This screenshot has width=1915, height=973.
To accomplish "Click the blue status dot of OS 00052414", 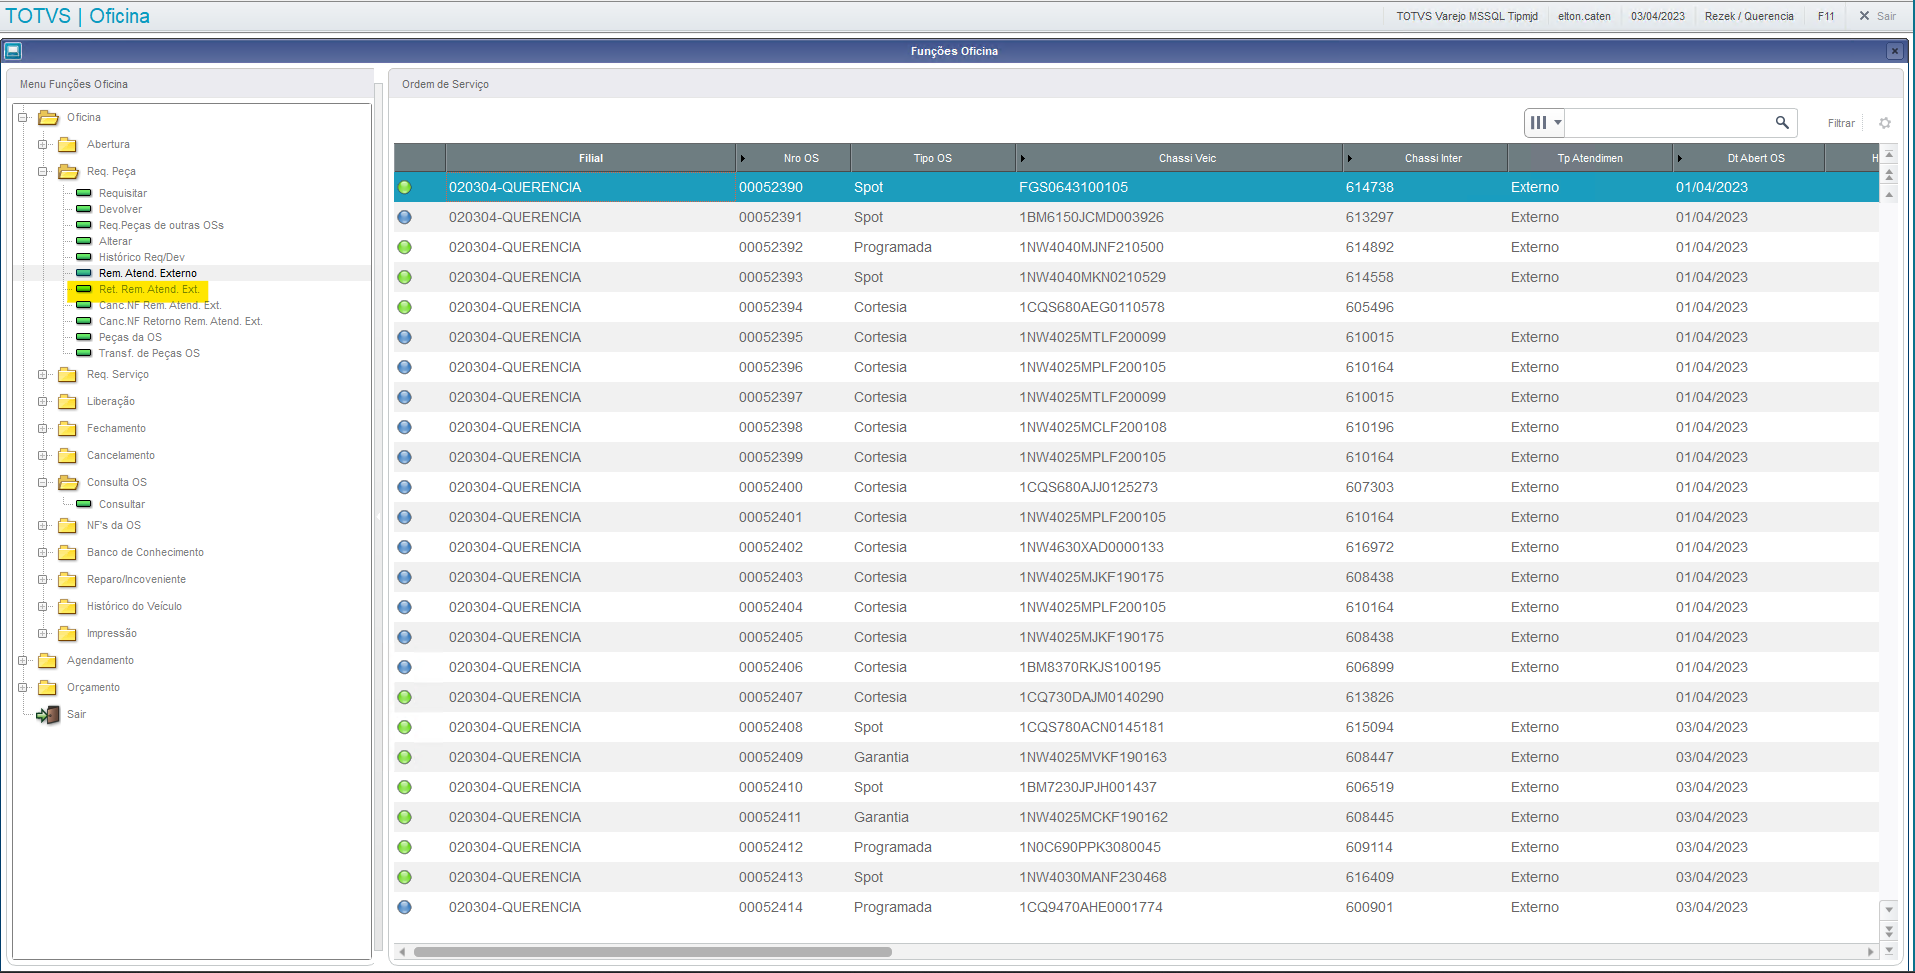I will [x=404, y=907].
